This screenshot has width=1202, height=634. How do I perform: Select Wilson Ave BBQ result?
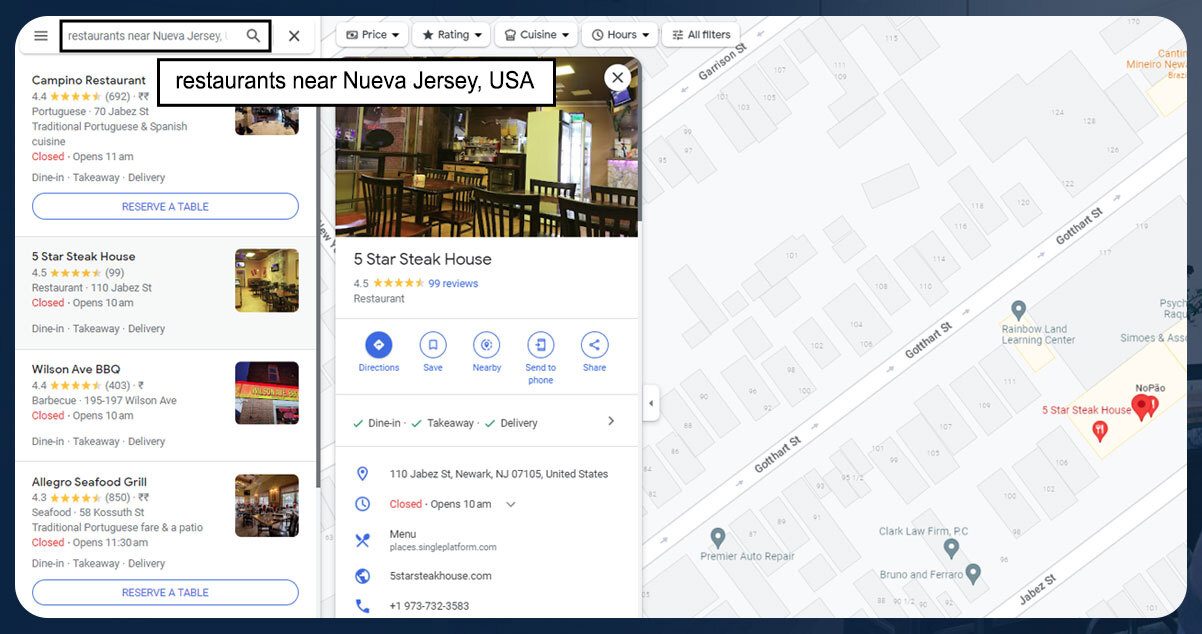[76, 370]
